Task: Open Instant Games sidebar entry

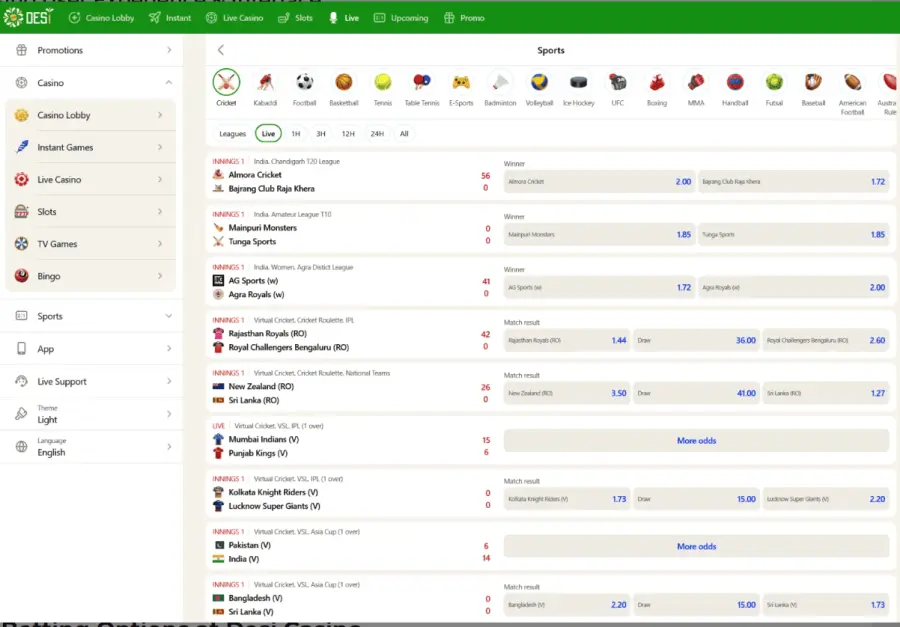Action: pyautogui.click(x=91, y=147)
